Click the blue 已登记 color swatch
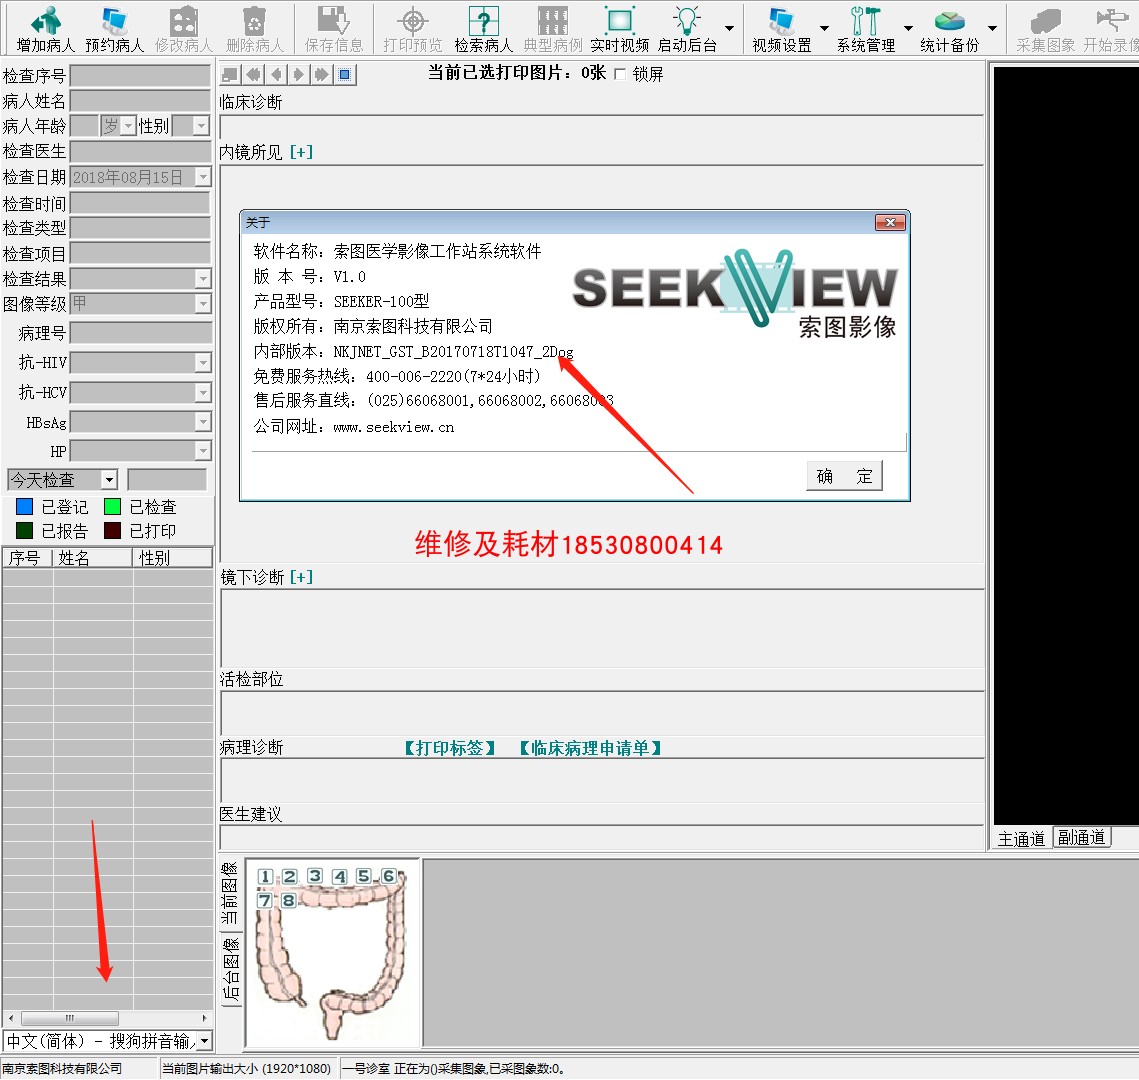The image size is (1139, 1080). (25, 507)
